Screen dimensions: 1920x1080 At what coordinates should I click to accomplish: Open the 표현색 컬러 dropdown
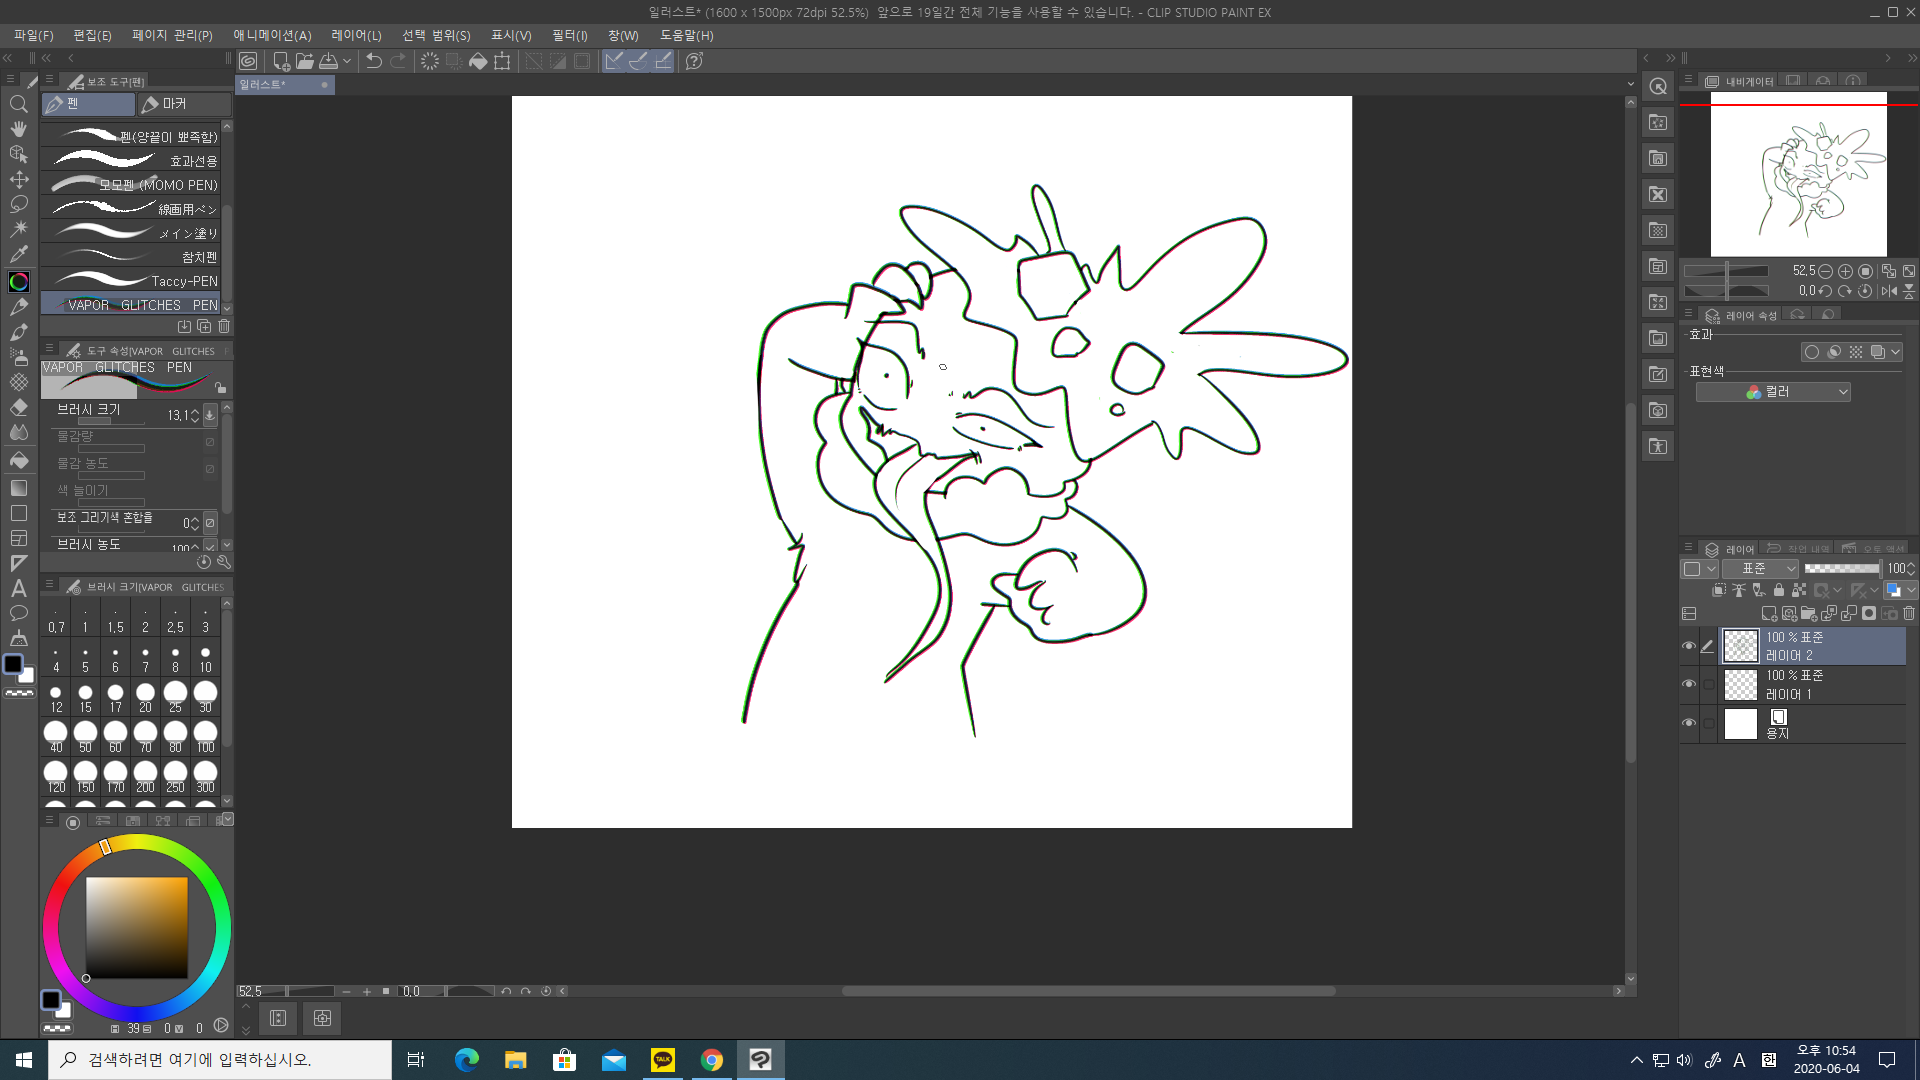click(x=1773, y=392)
